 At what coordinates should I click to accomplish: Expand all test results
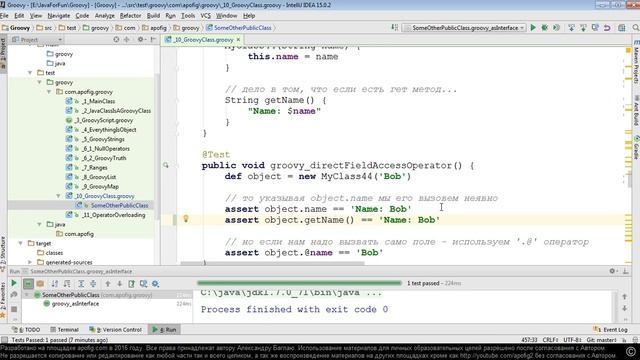(81, 283)
